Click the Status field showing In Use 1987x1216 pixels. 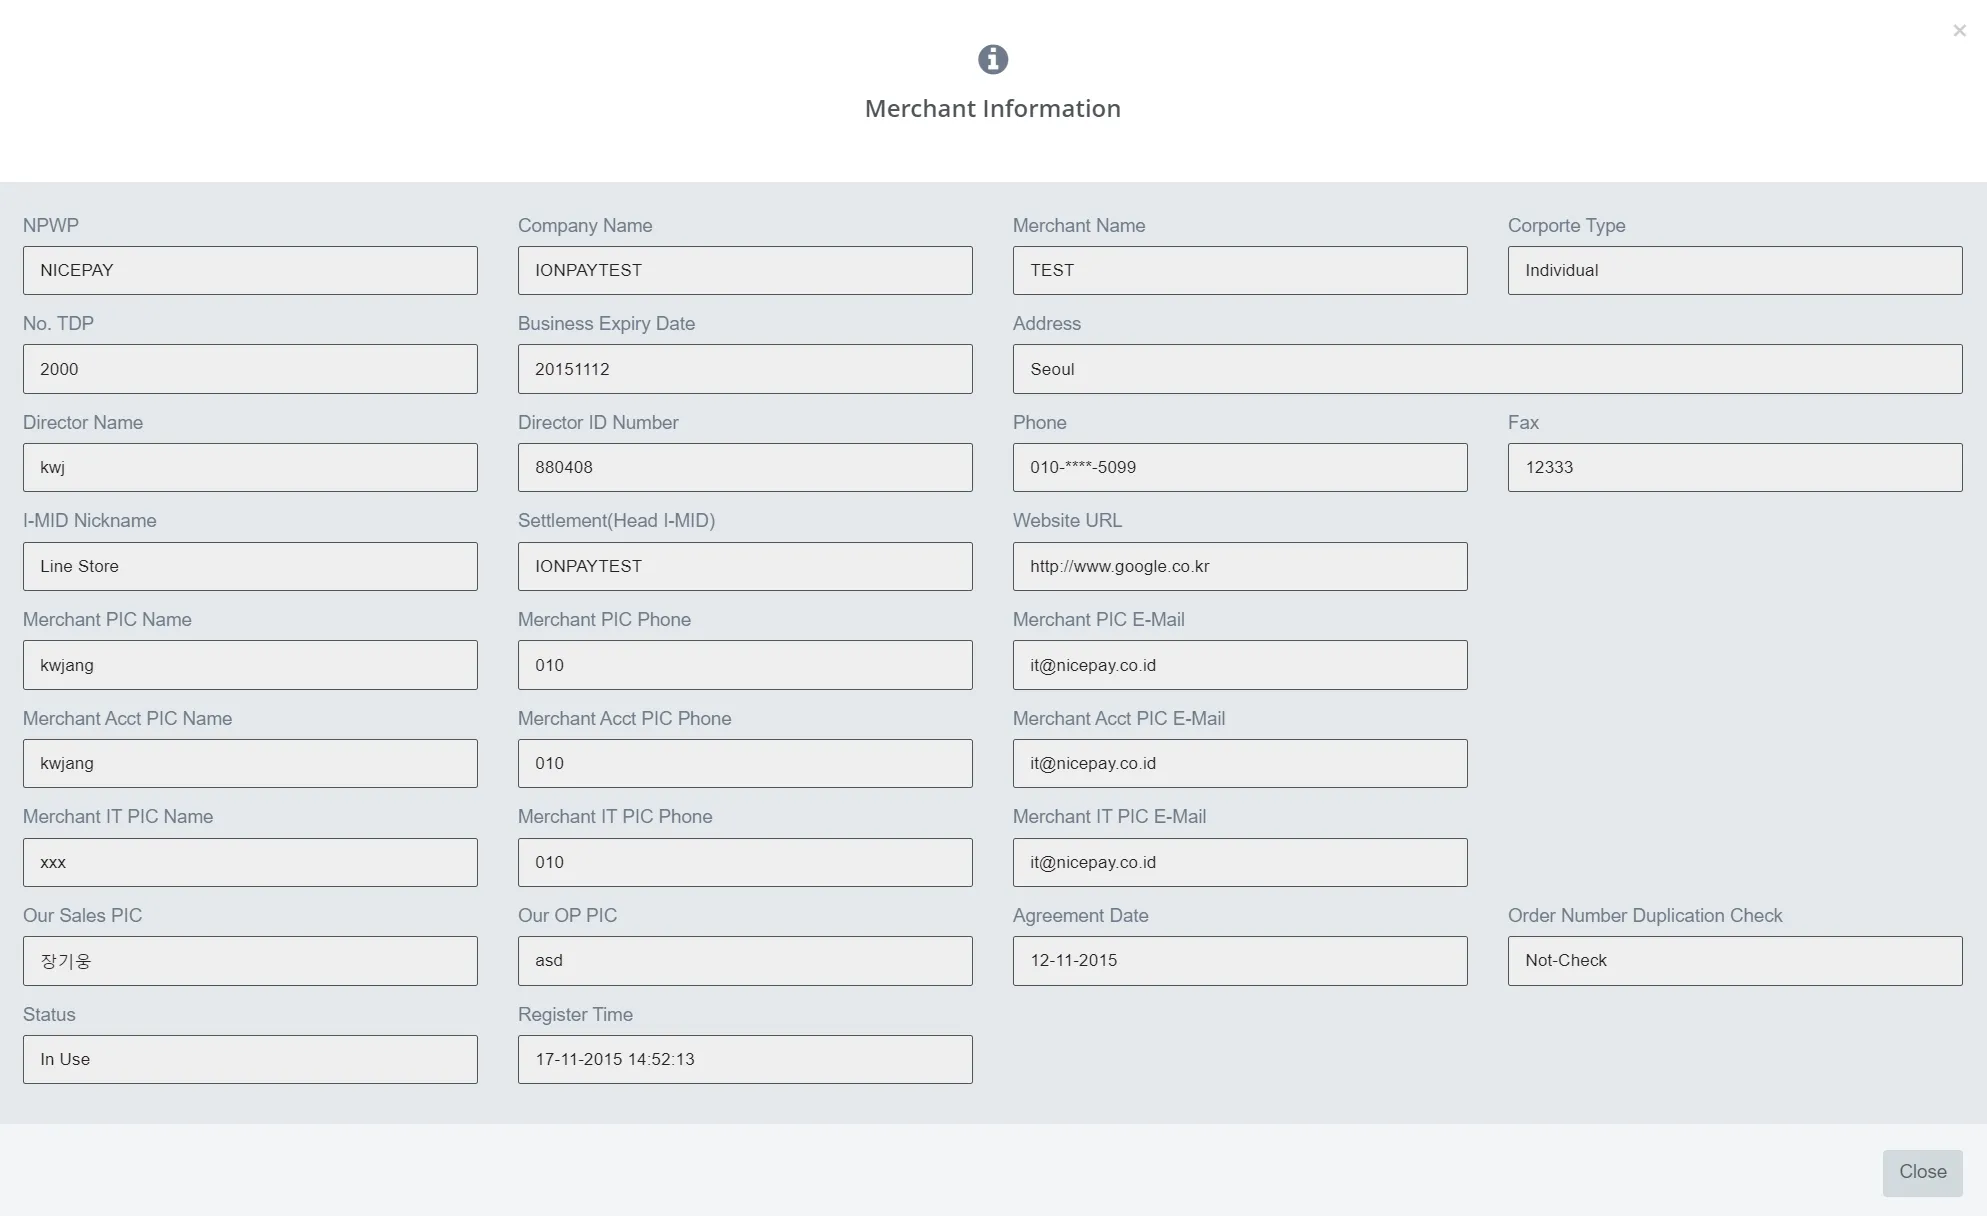click(x=250, y=1059)
